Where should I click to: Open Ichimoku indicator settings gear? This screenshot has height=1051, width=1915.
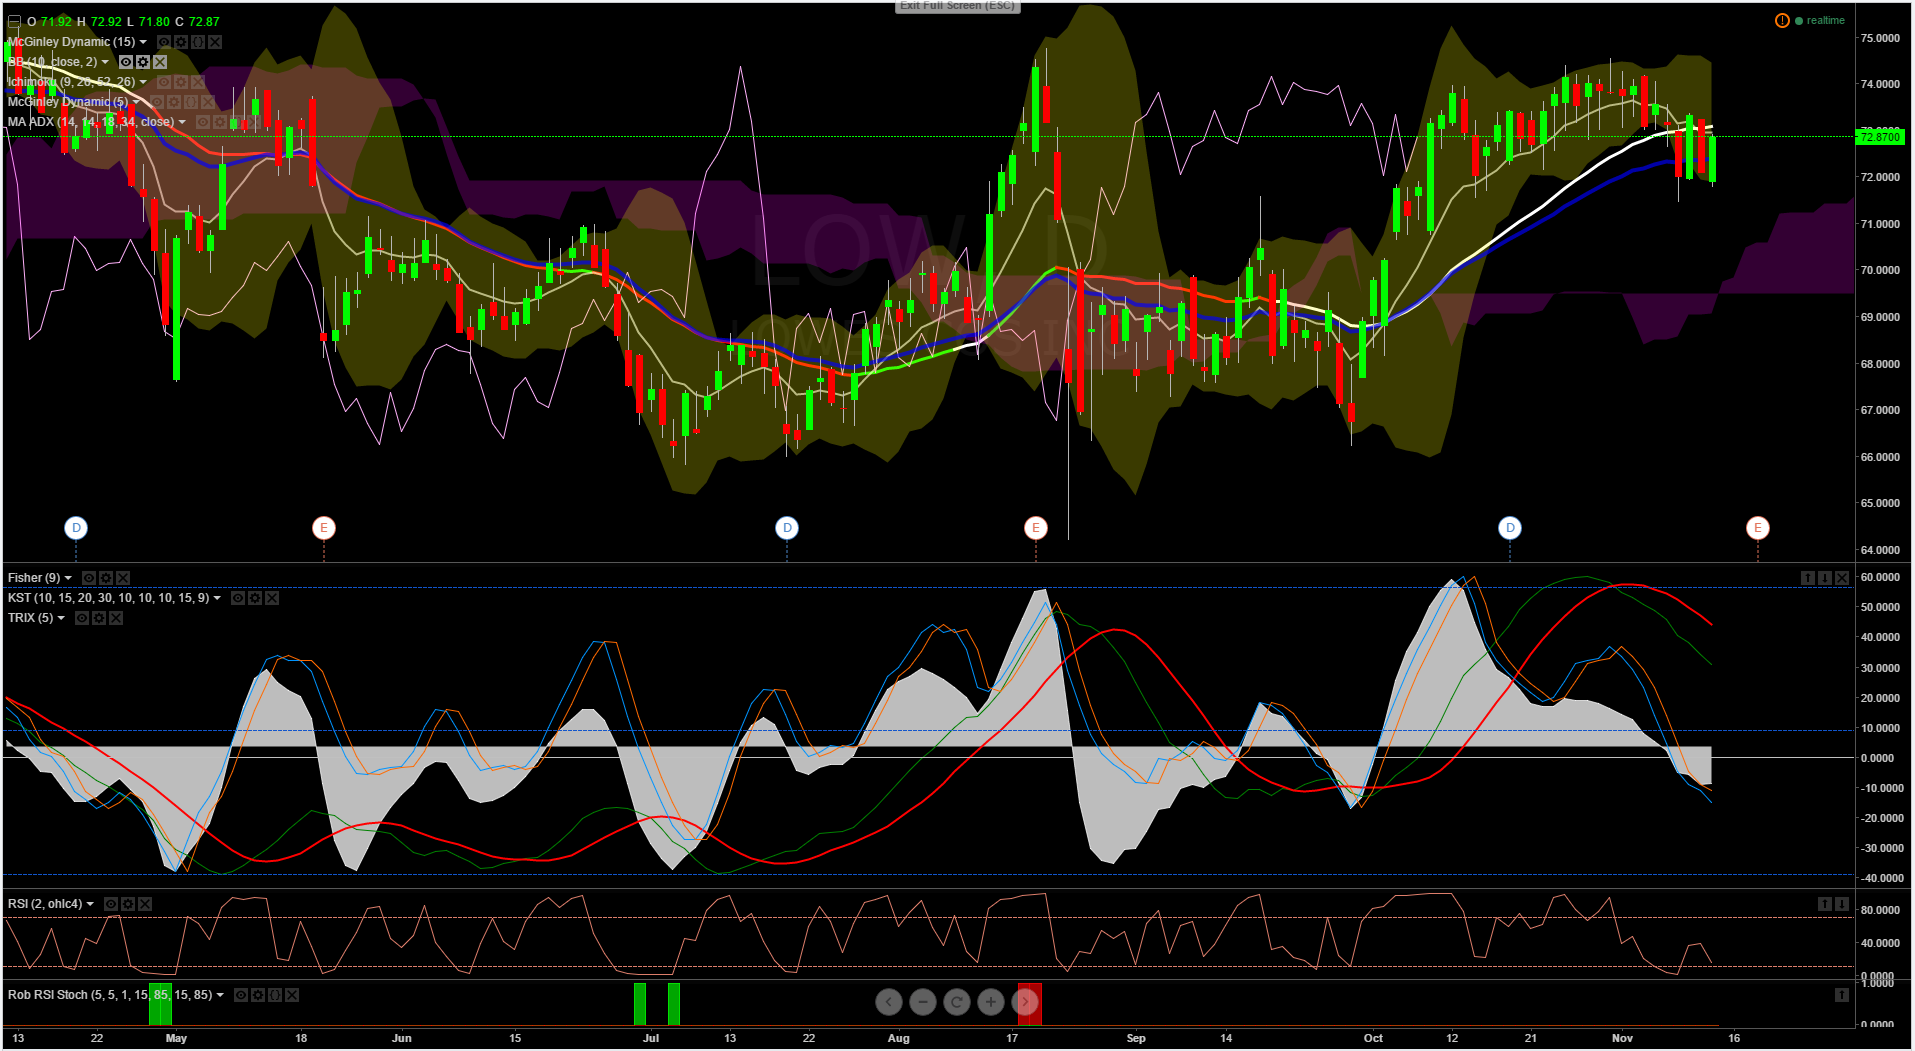(x=181, y=82)
